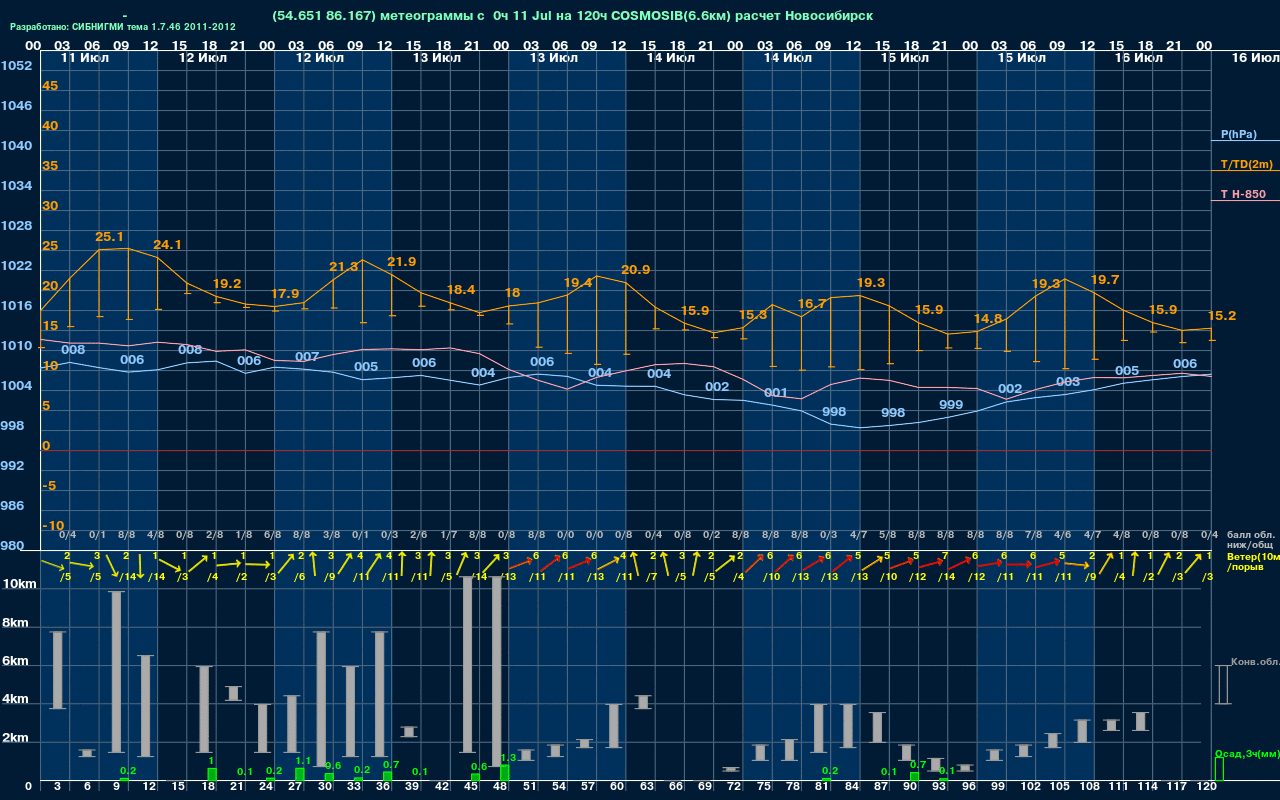Select the 1.1 precipitation amount label
1280x800 pixels.
click(304, 761)
